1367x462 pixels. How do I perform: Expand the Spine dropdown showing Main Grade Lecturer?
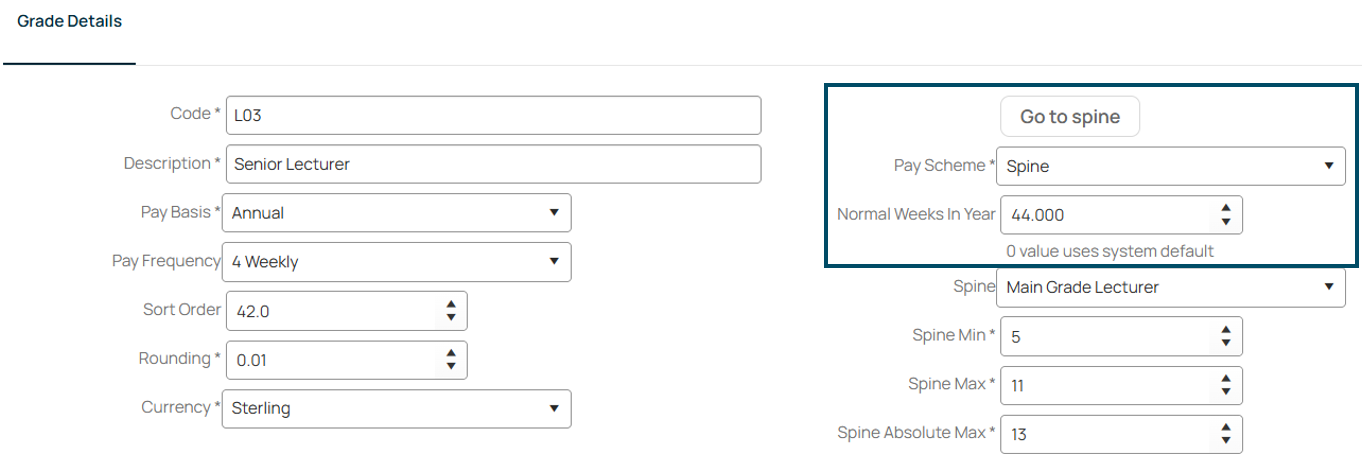(x=1171, y=287)
